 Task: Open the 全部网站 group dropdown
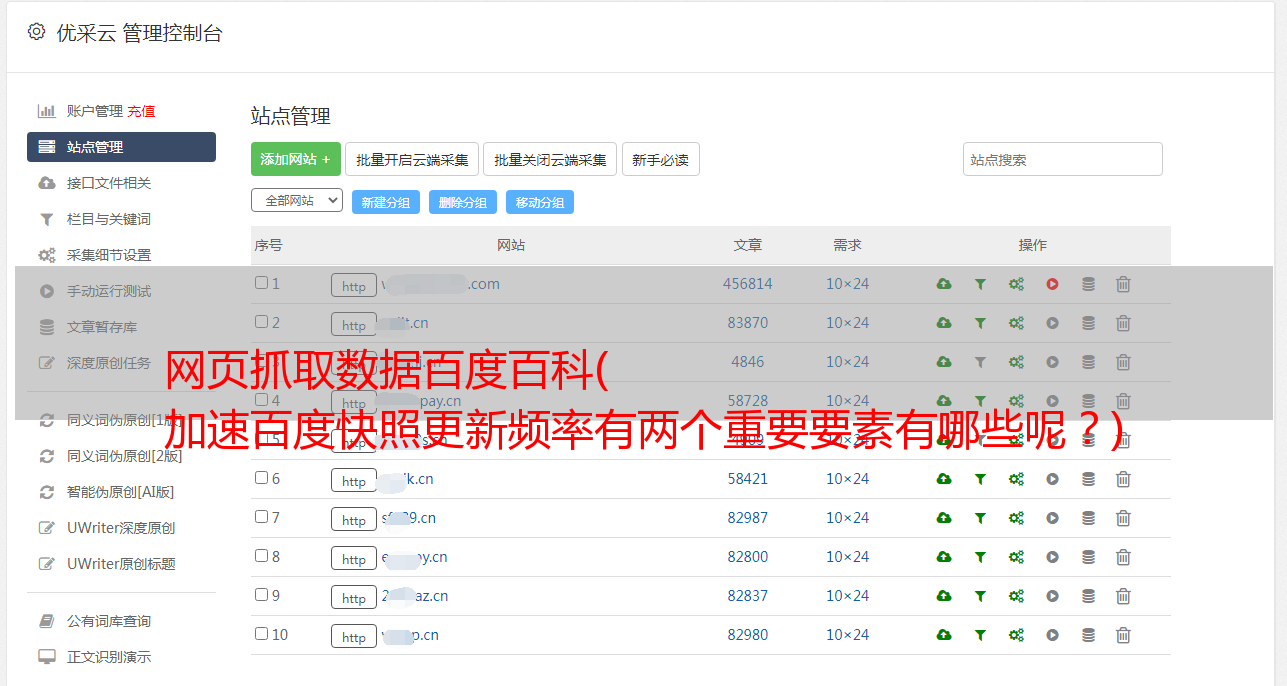tap(296, 201)
